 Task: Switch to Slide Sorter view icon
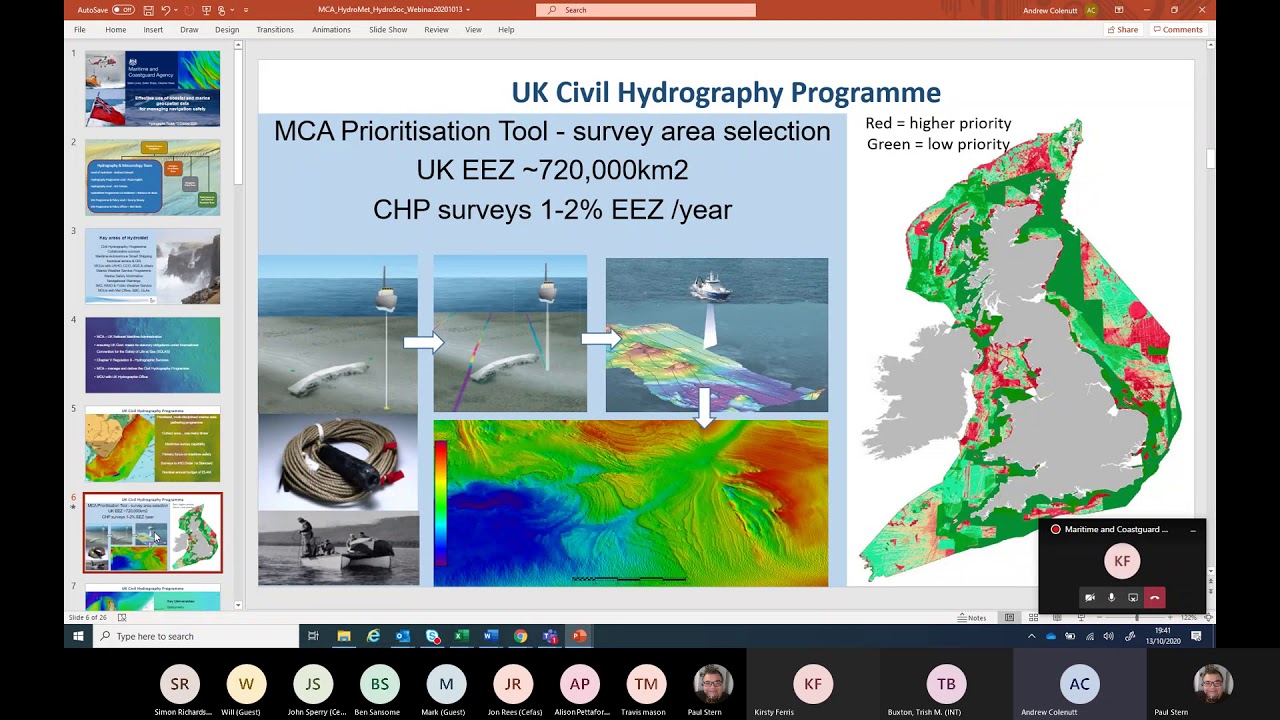(x=1033, y=618)
